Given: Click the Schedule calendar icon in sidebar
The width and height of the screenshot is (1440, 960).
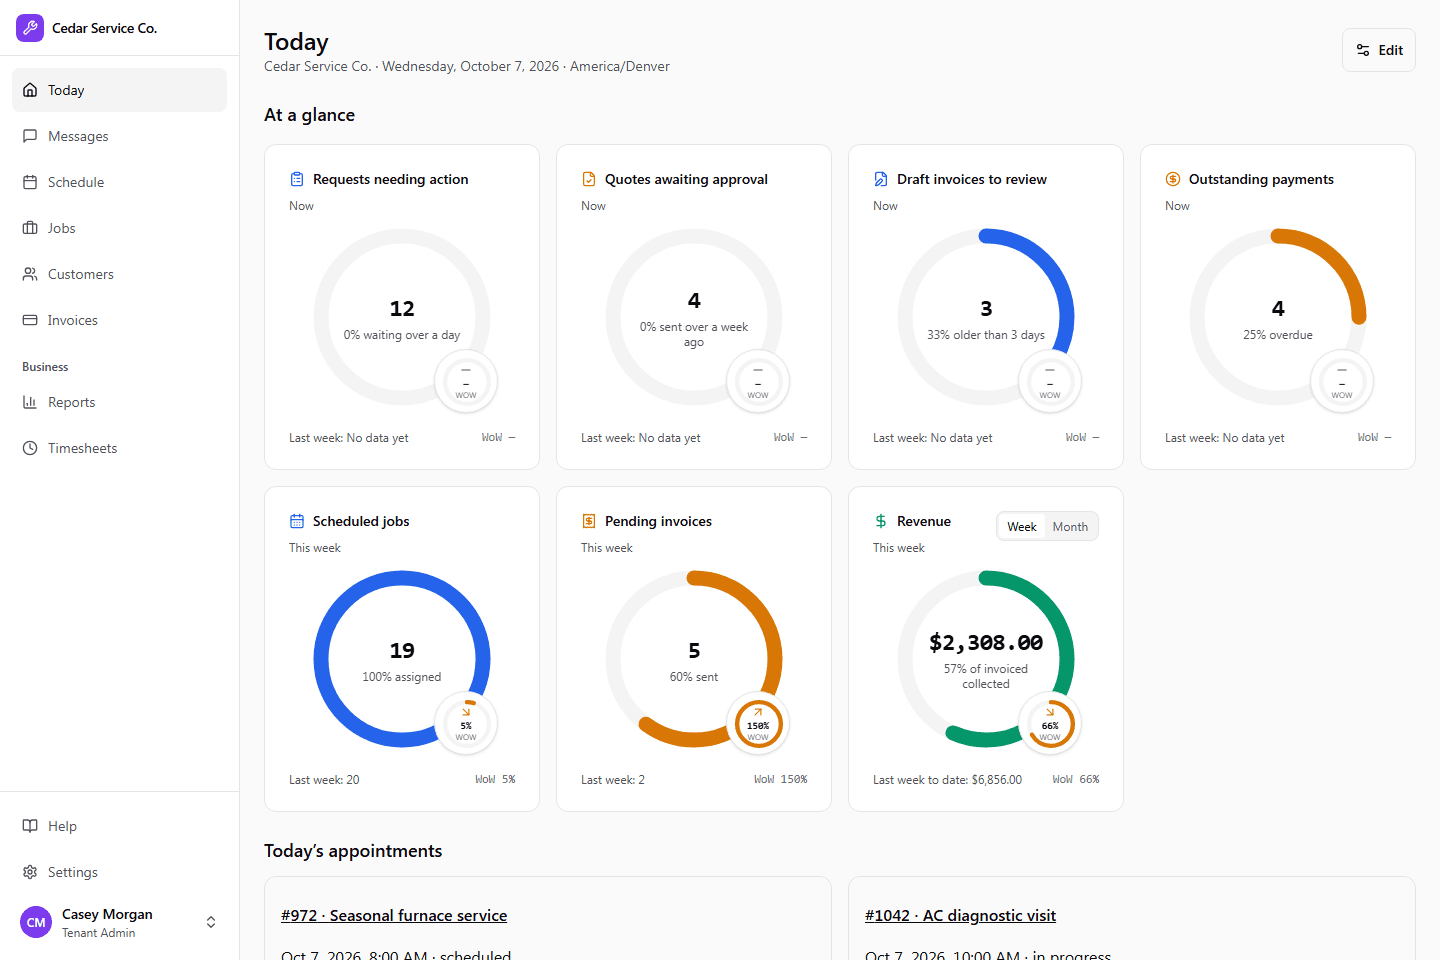Looking at the screenshot, I should (x=30, y=182).
